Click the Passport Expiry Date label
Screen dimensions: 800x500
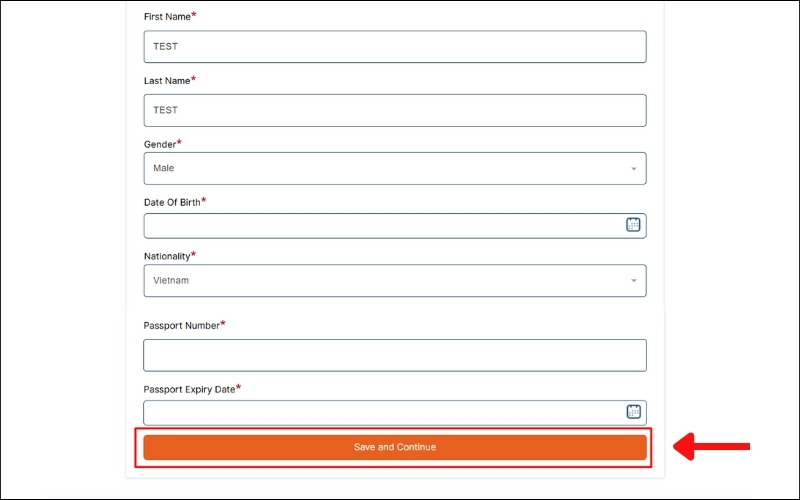tap(189, 389)
